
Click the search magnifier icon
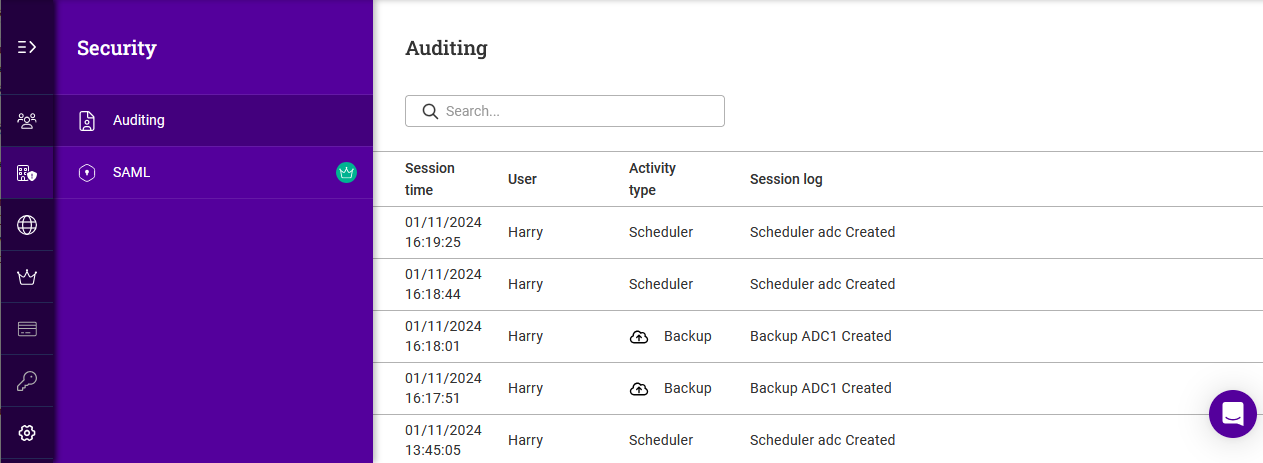tap(431, 111)
